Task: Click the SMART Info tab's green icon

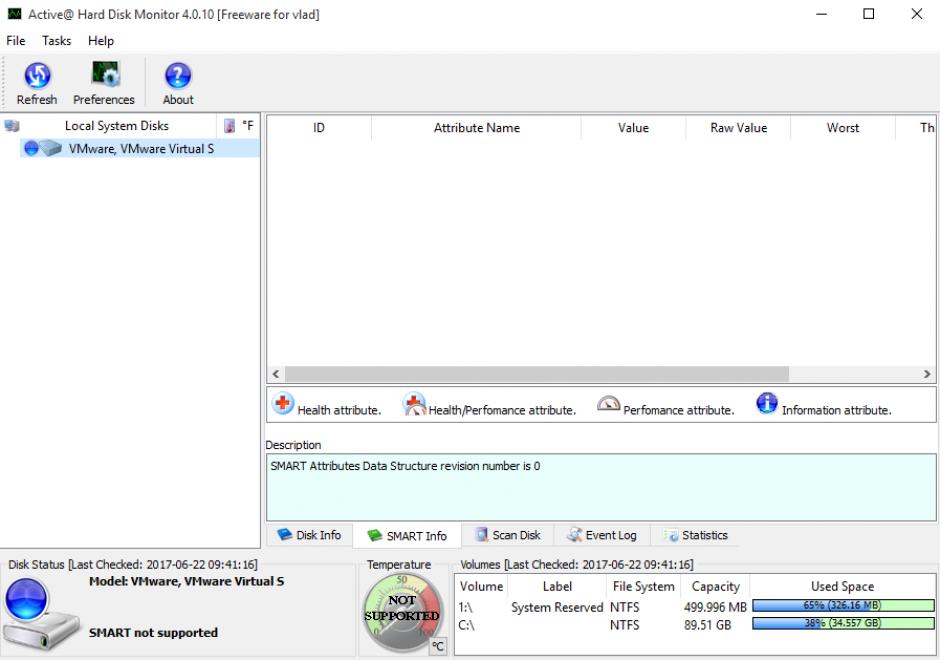Action: (x=375, y=535)
